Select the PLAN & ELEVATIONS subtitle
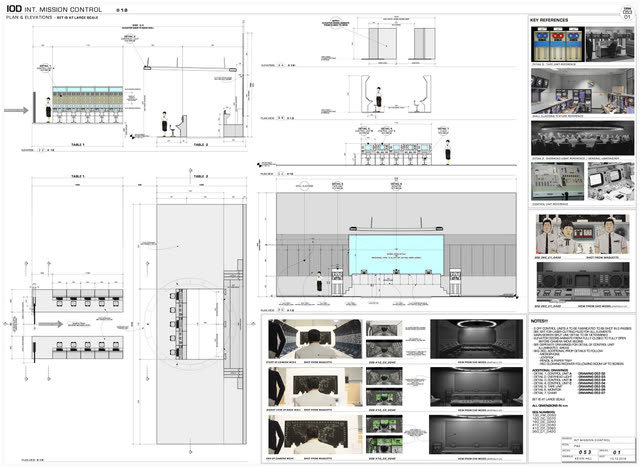The height and width of the screenshot is (468, 640). (x=29, y=18)
